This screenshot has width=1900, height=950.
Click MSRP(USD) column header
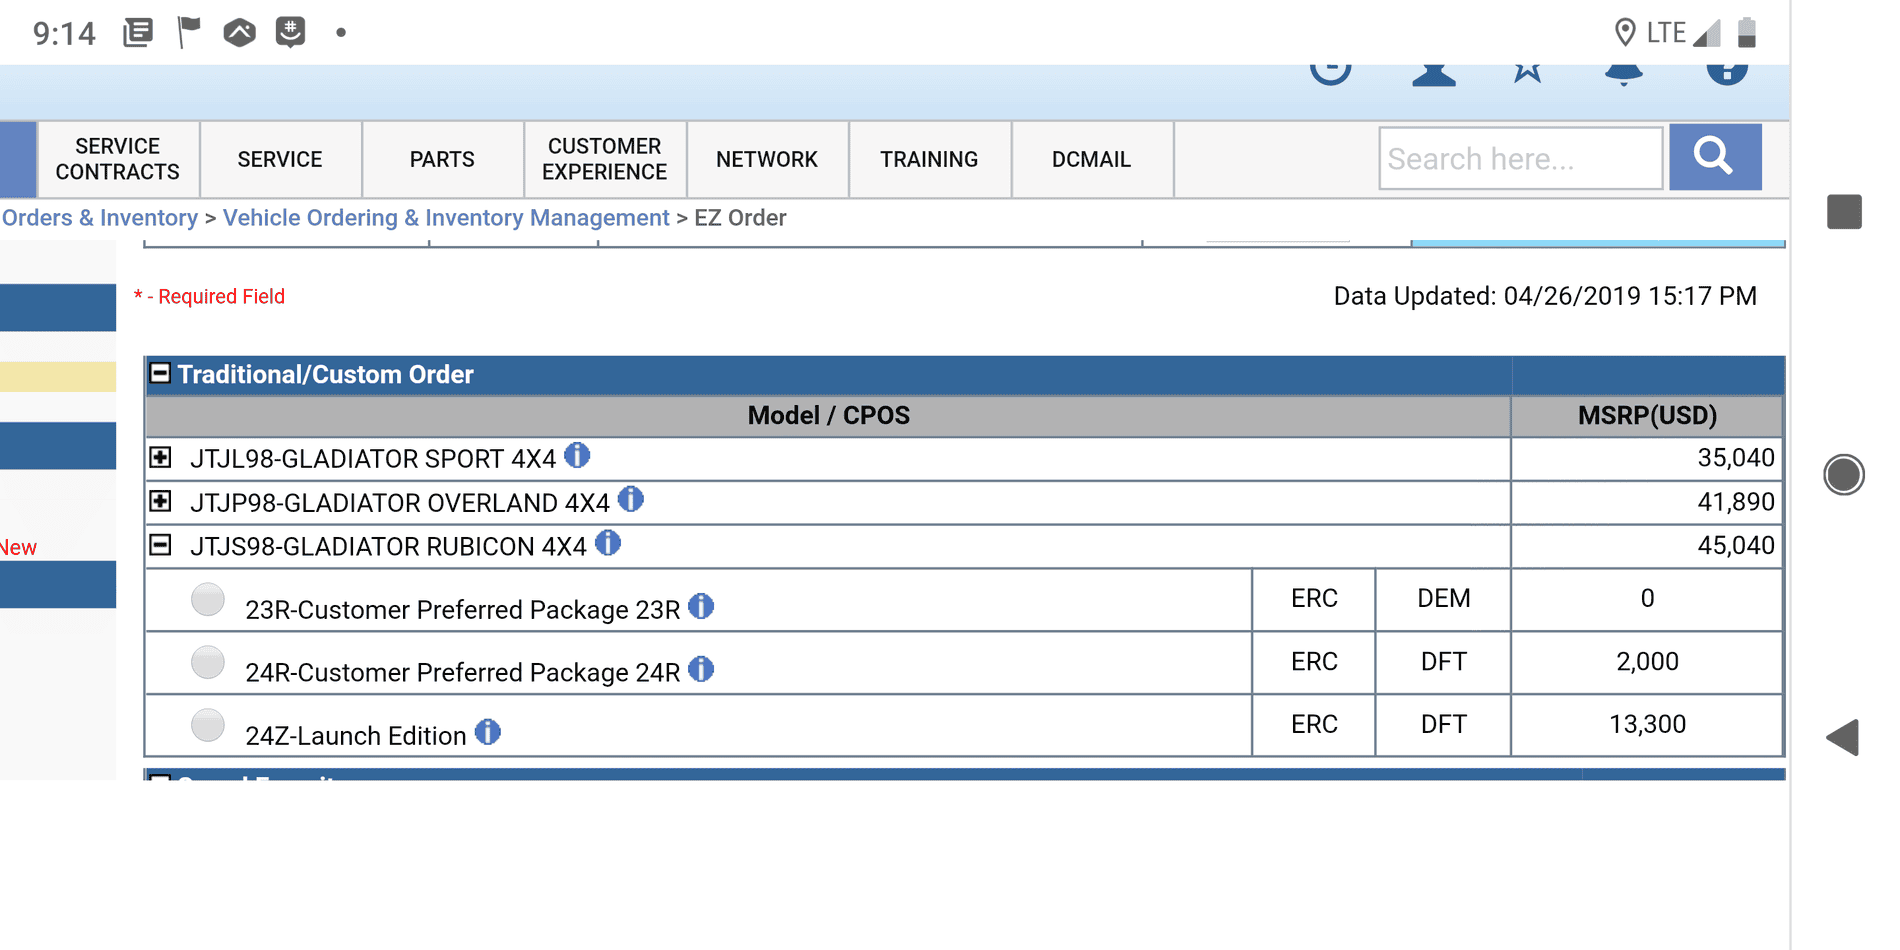click(1647, 416)
